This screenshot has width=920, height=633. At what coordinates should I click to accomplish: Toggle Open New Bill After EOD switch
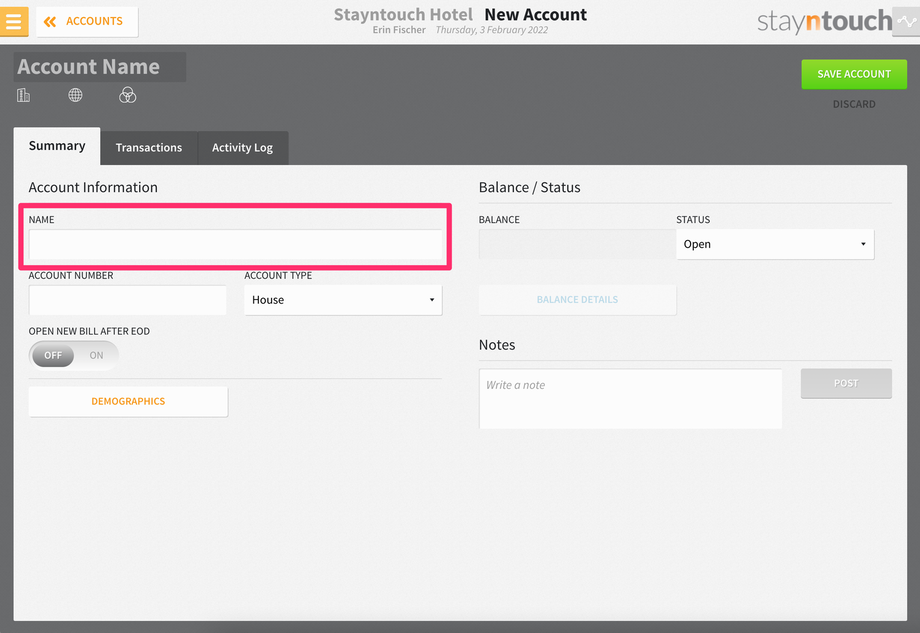coord(74,356)
